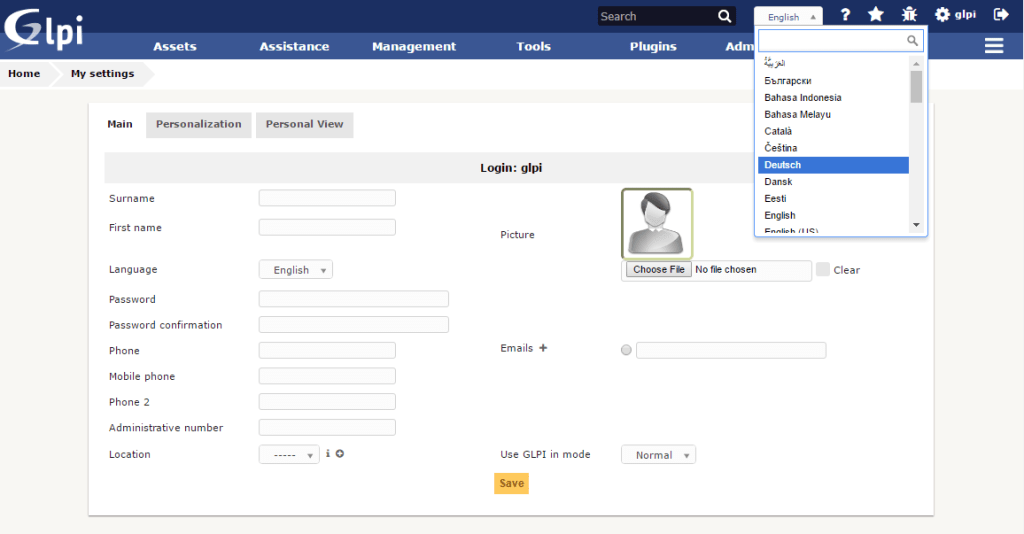
Task: Open the Assistance menu
Action: click(294, 46)
